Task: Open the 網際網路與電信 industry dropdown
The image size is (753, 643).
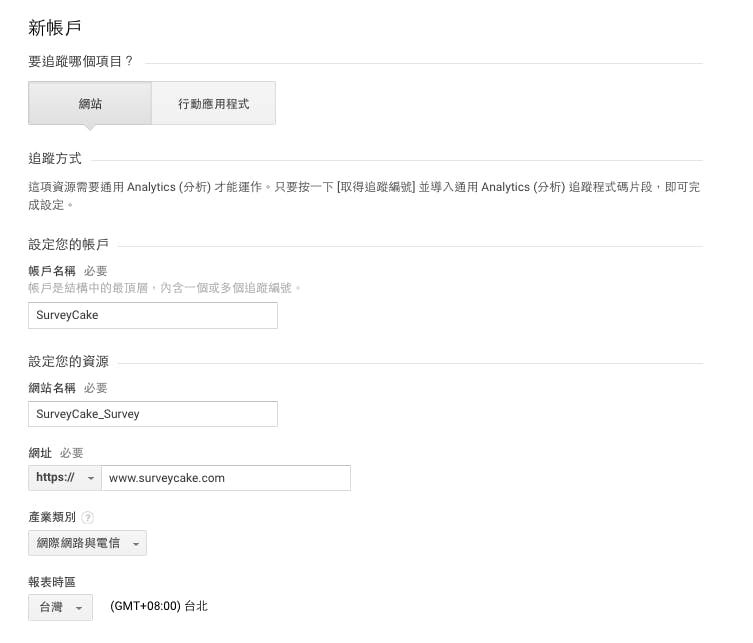Action: click(x=87, y=543)
